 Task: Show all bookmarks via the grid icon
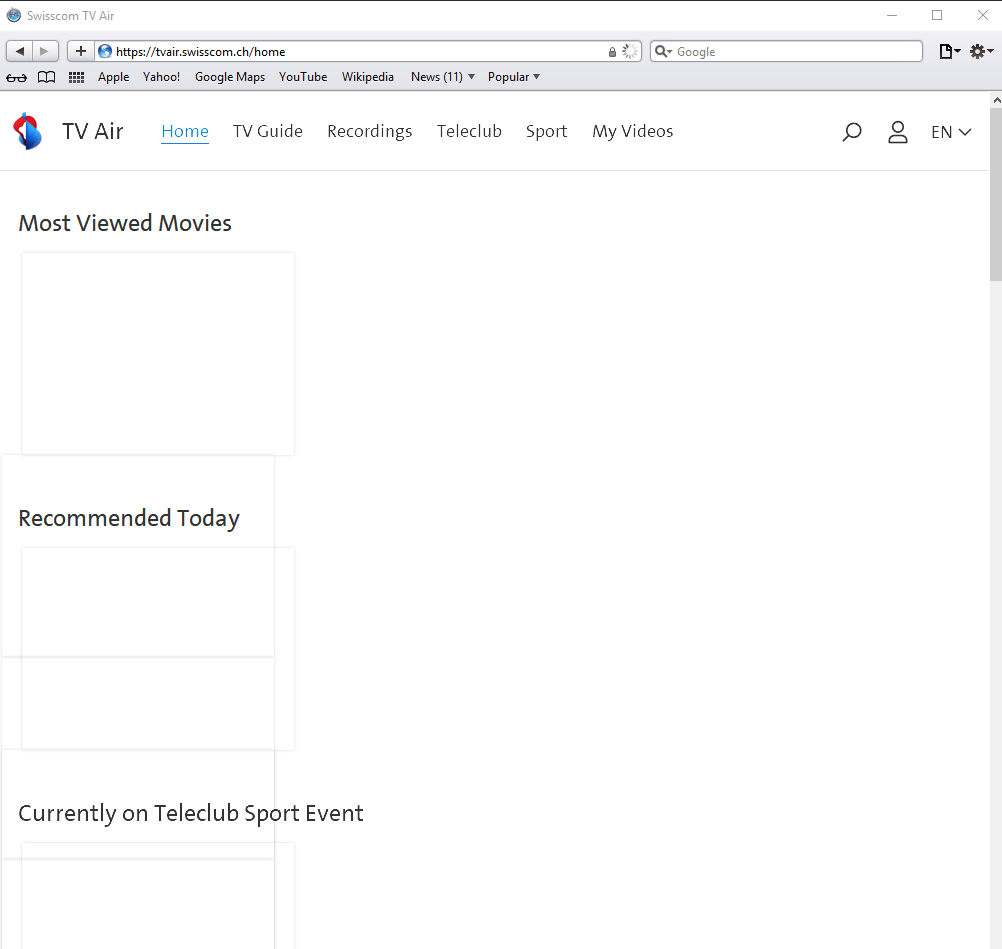tap(76, 77)
